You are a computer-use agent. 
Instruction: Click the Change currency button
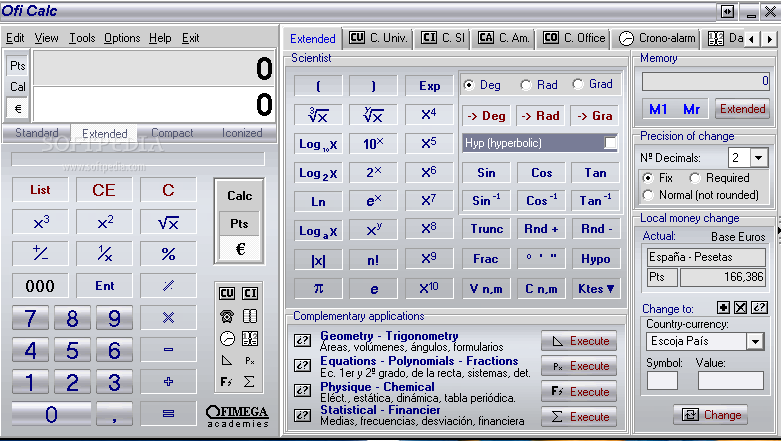click(x=711, y=415)
